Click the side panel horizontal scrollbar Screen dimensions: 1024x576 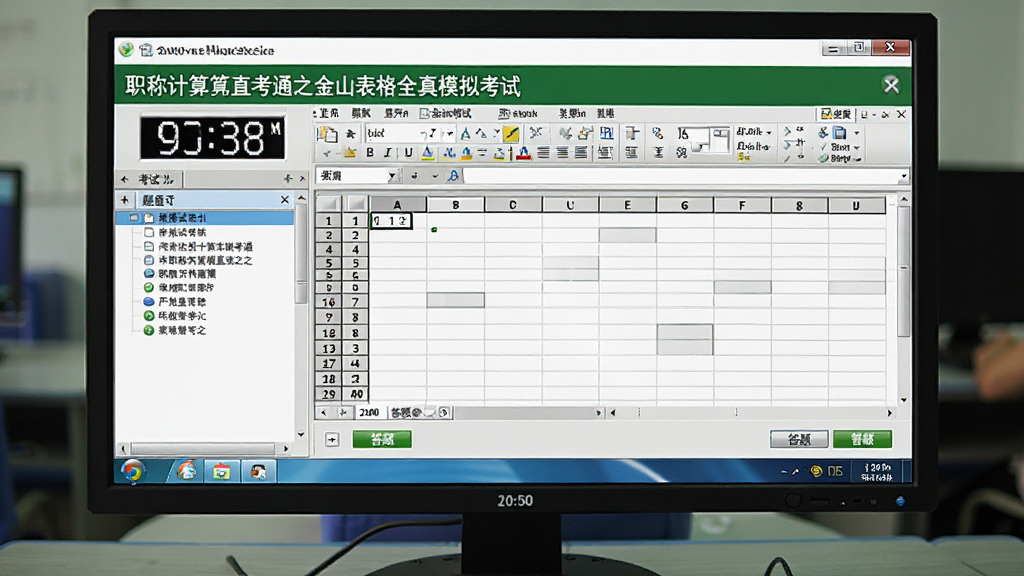point(204,449)
